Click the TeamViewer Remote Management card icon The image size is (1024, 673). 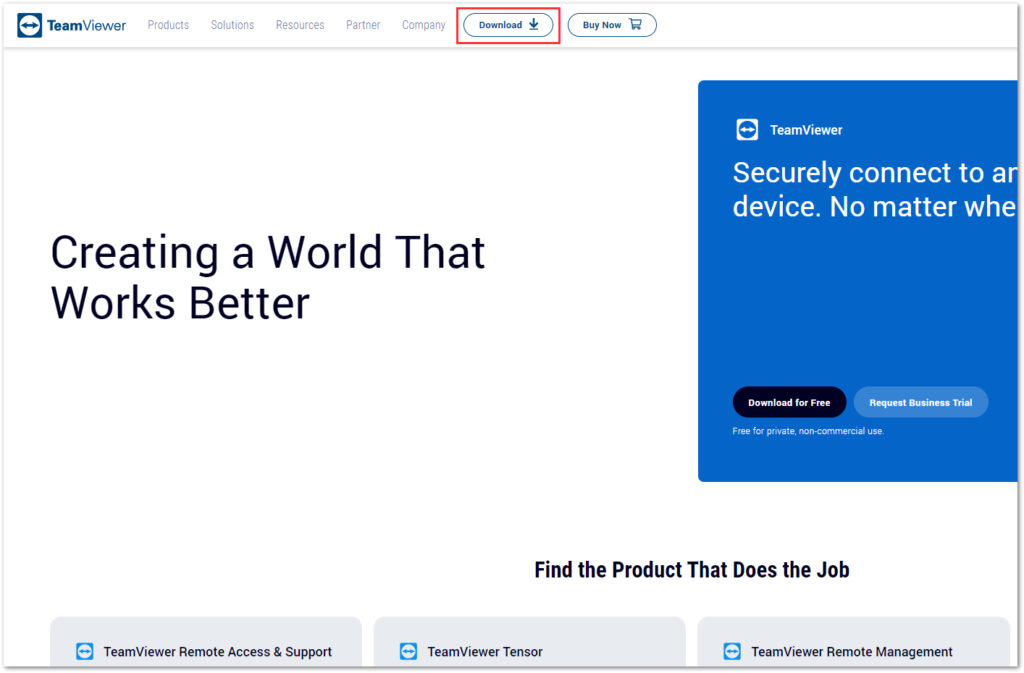click(732, 651)
